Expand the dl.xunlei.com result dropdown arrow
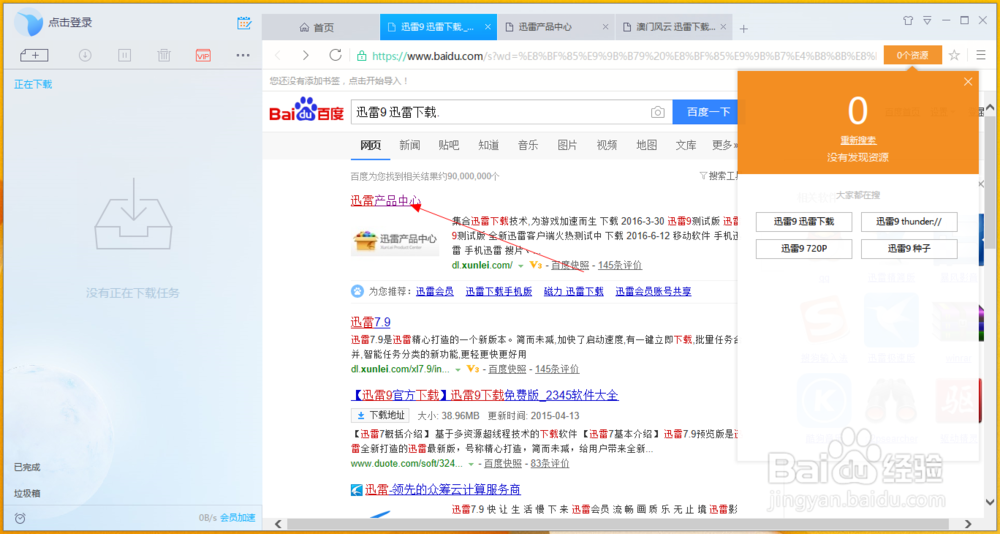The image size is (1000, 534). pyautogui.click(x=521, y=265)
